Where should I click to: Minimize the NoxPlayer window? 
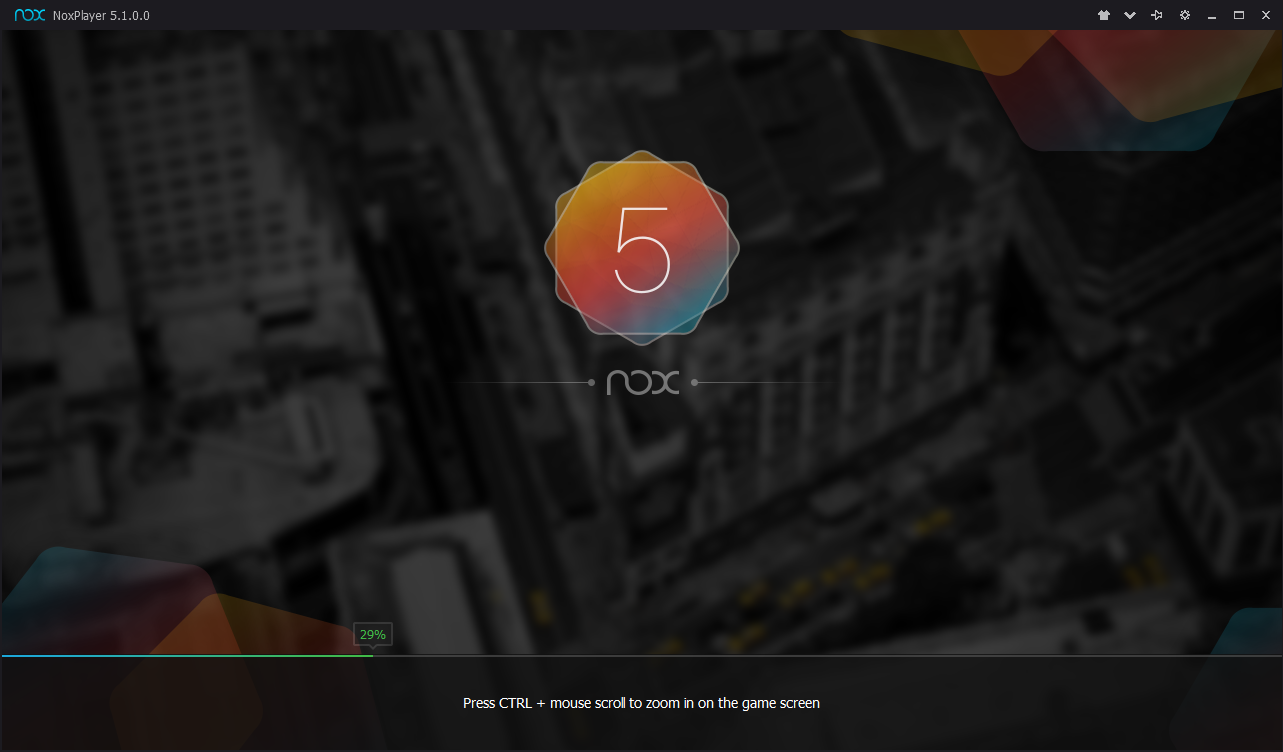[x=1212, y=17]
